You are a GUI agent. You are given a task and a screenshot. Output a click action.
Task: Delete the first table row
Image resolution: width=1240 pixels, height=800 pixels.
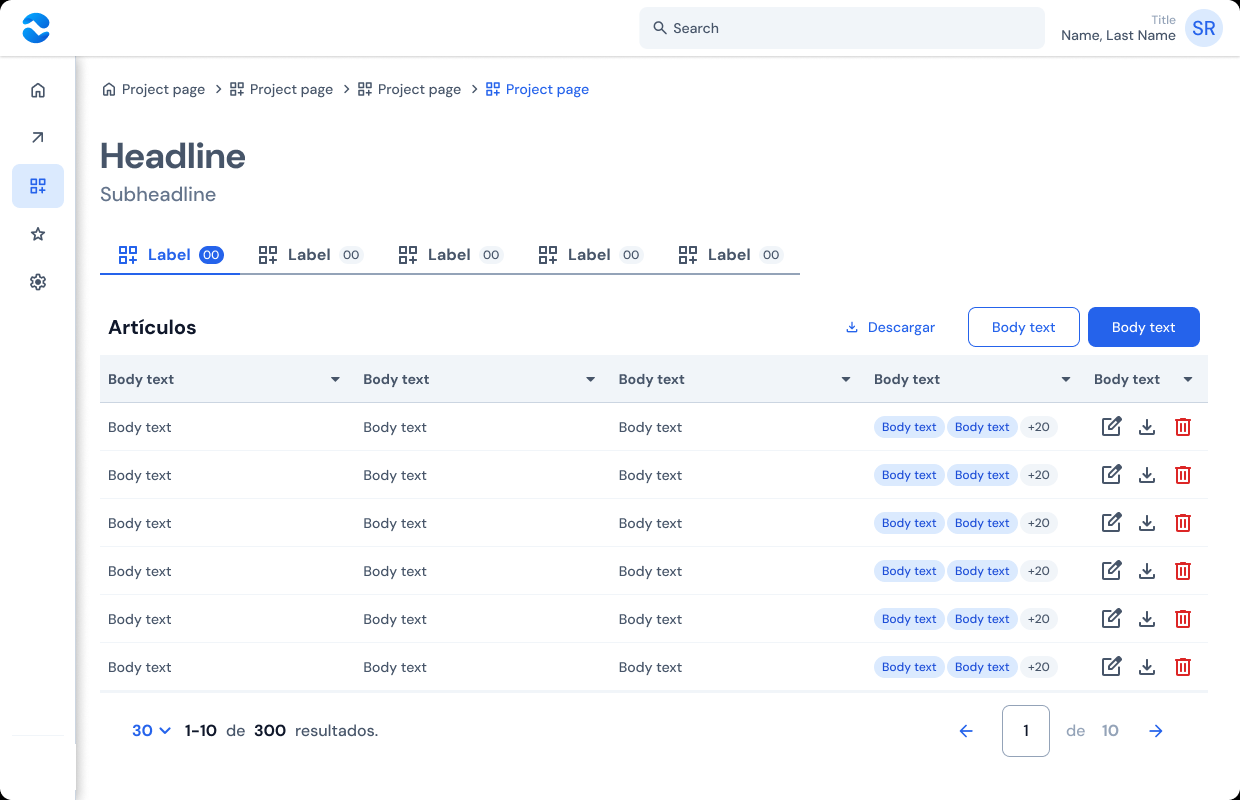click(x=1183, y=427)
